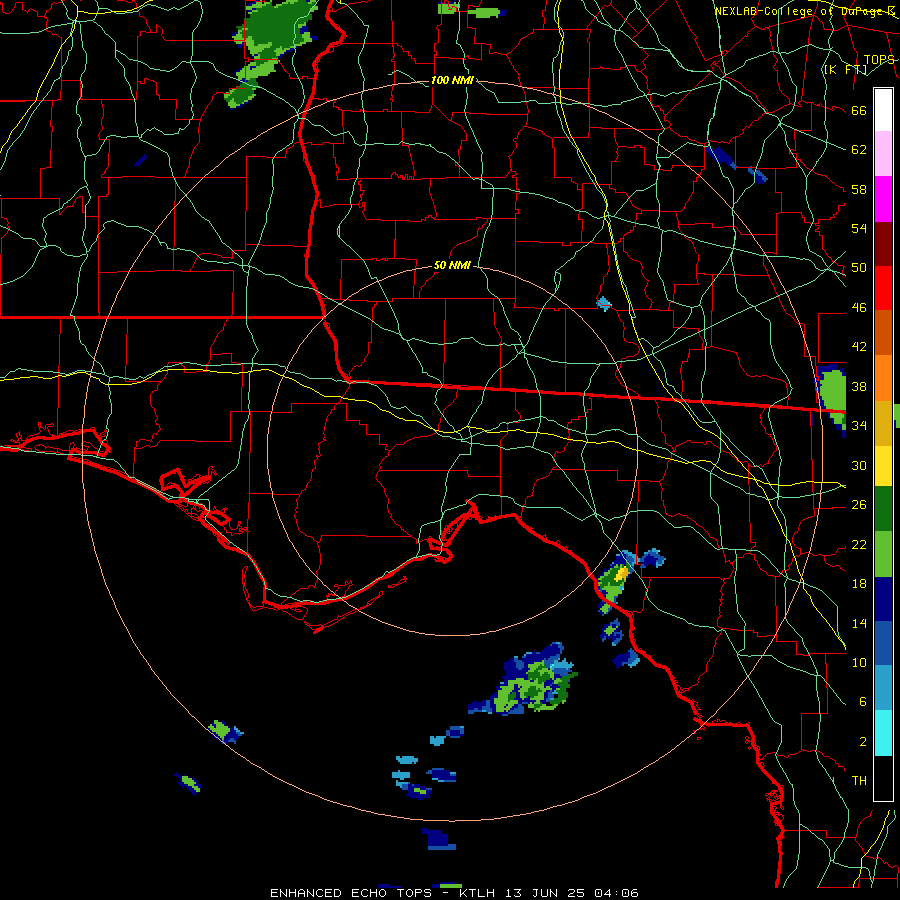
Task: Click the 100 NMI range ring label
Action: [x=452, y=80]
